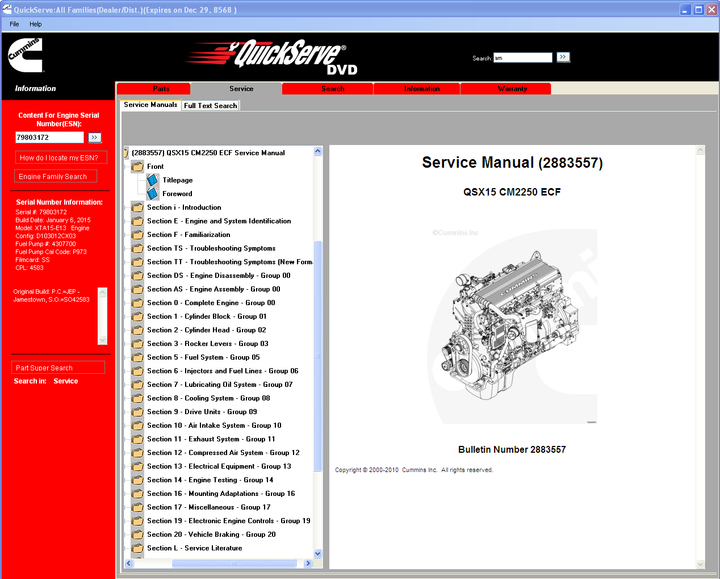The image size is (720, 579).
Task: Click the Section 12 Compressed Air folder icon
Action: (137, 452)
